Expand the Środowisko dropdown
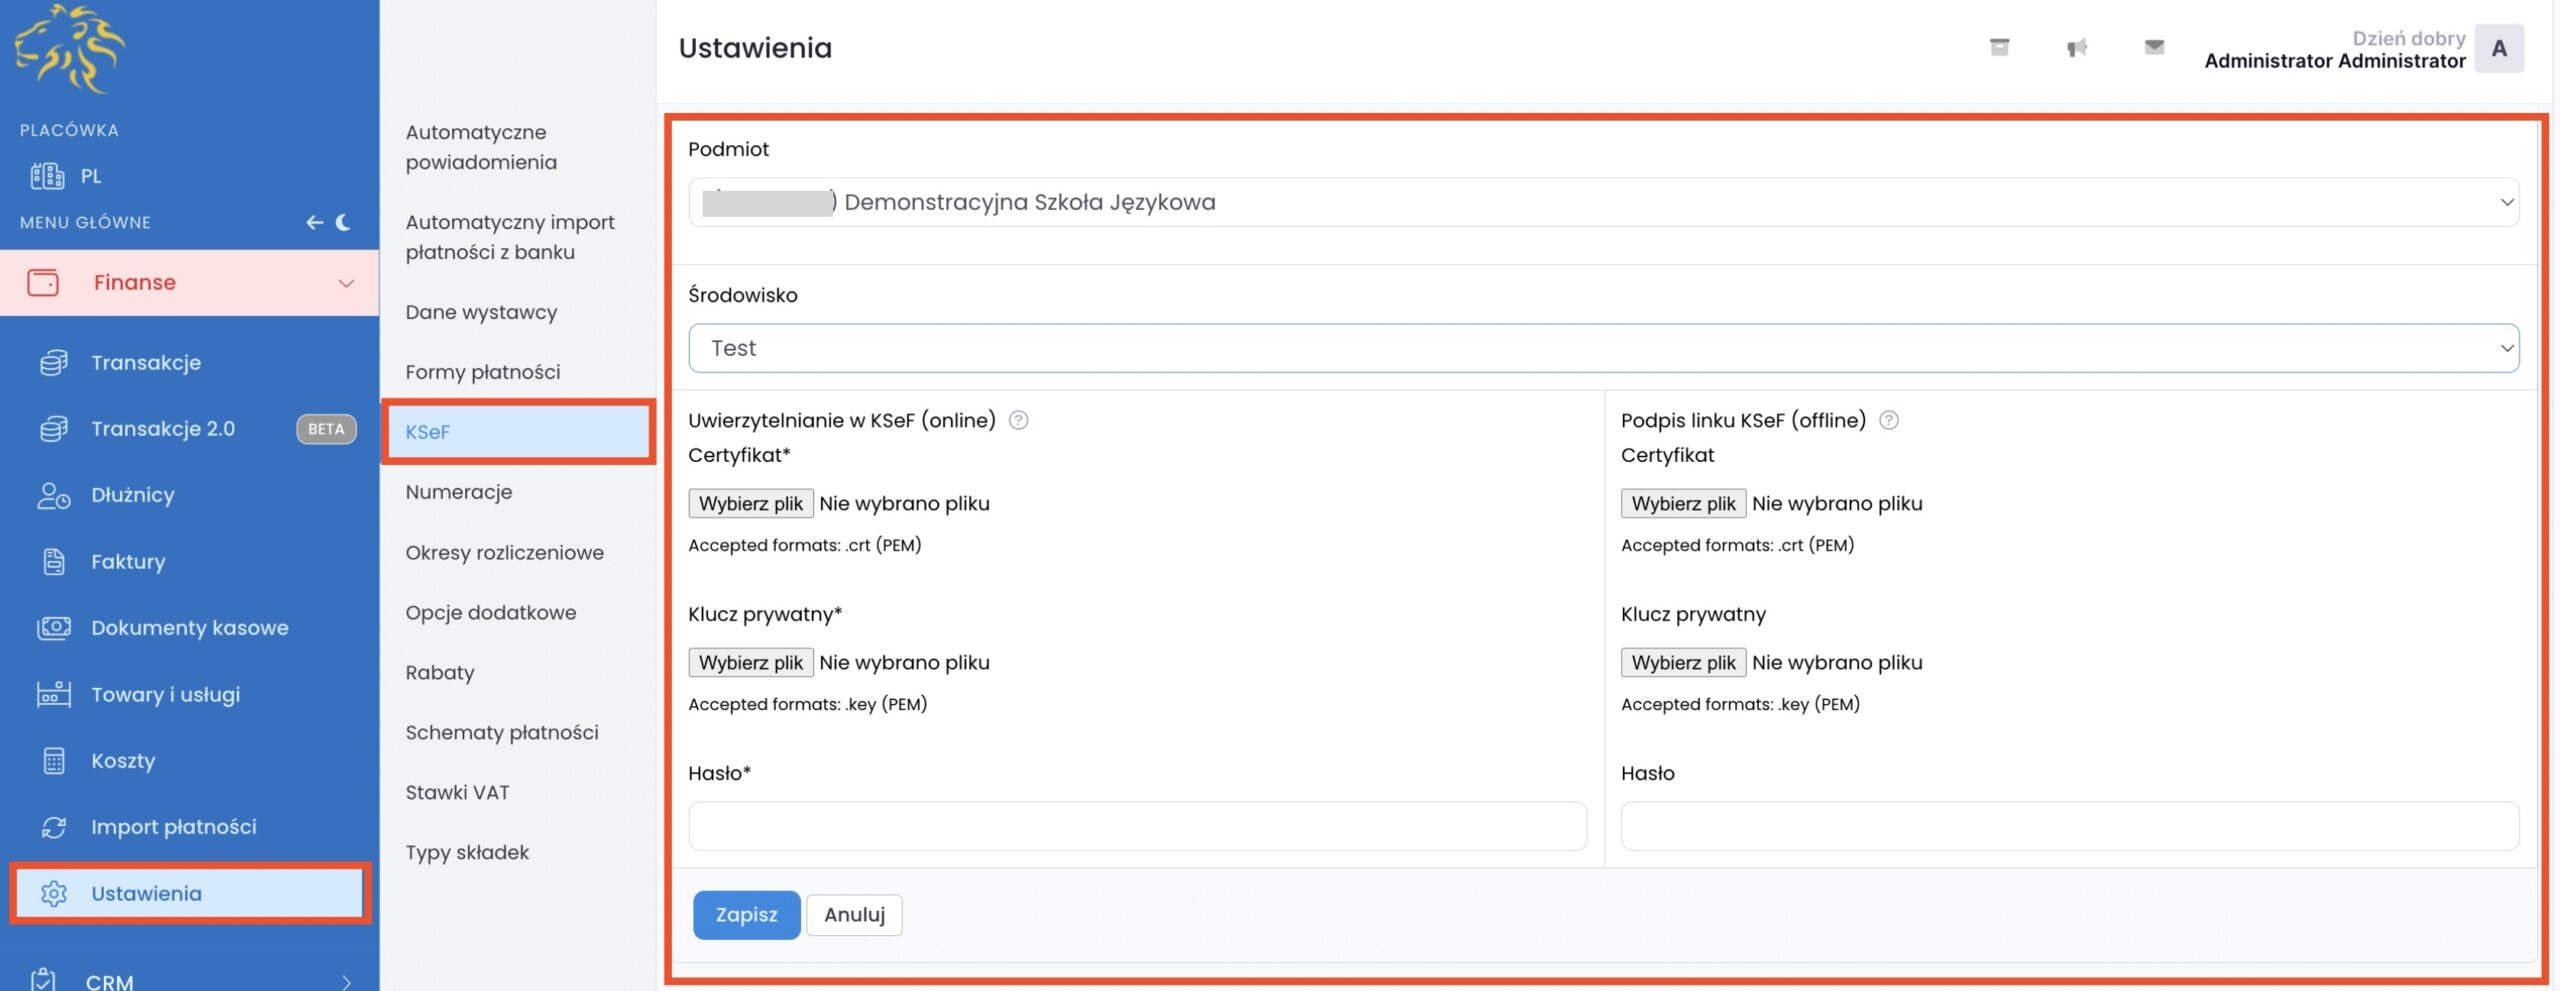 [1603, 348]
